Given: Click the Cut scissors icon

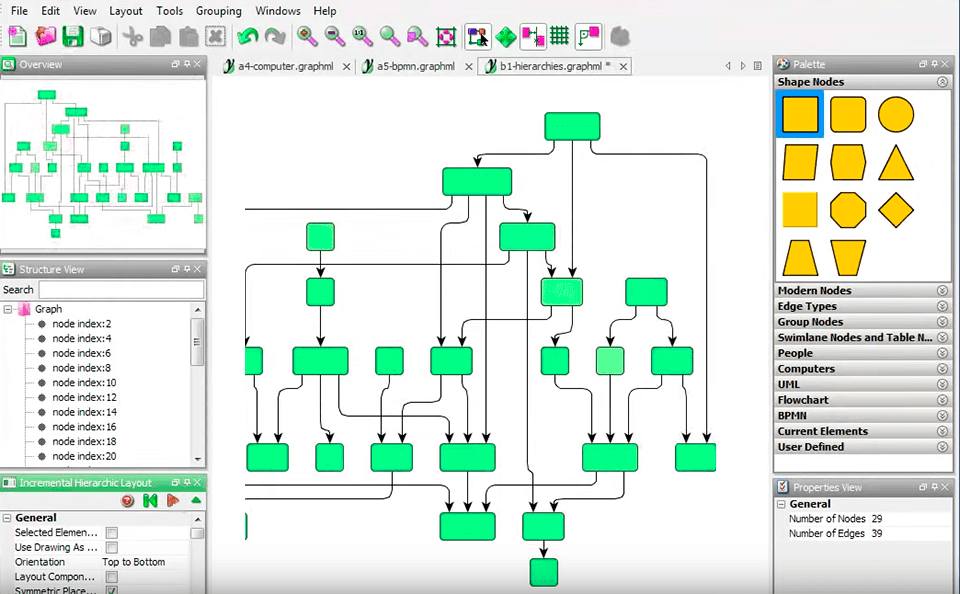Looking at the screenshot, I should click(x=132, y=37).
